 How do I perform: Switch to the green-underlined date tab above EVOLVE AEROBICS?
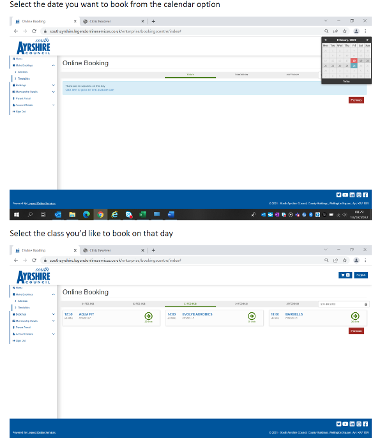(x=190, y=304)
